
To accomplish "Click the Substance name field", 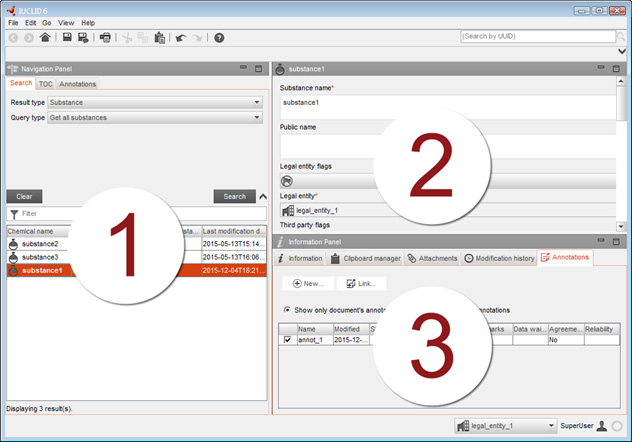I will (x=448, y=107).
